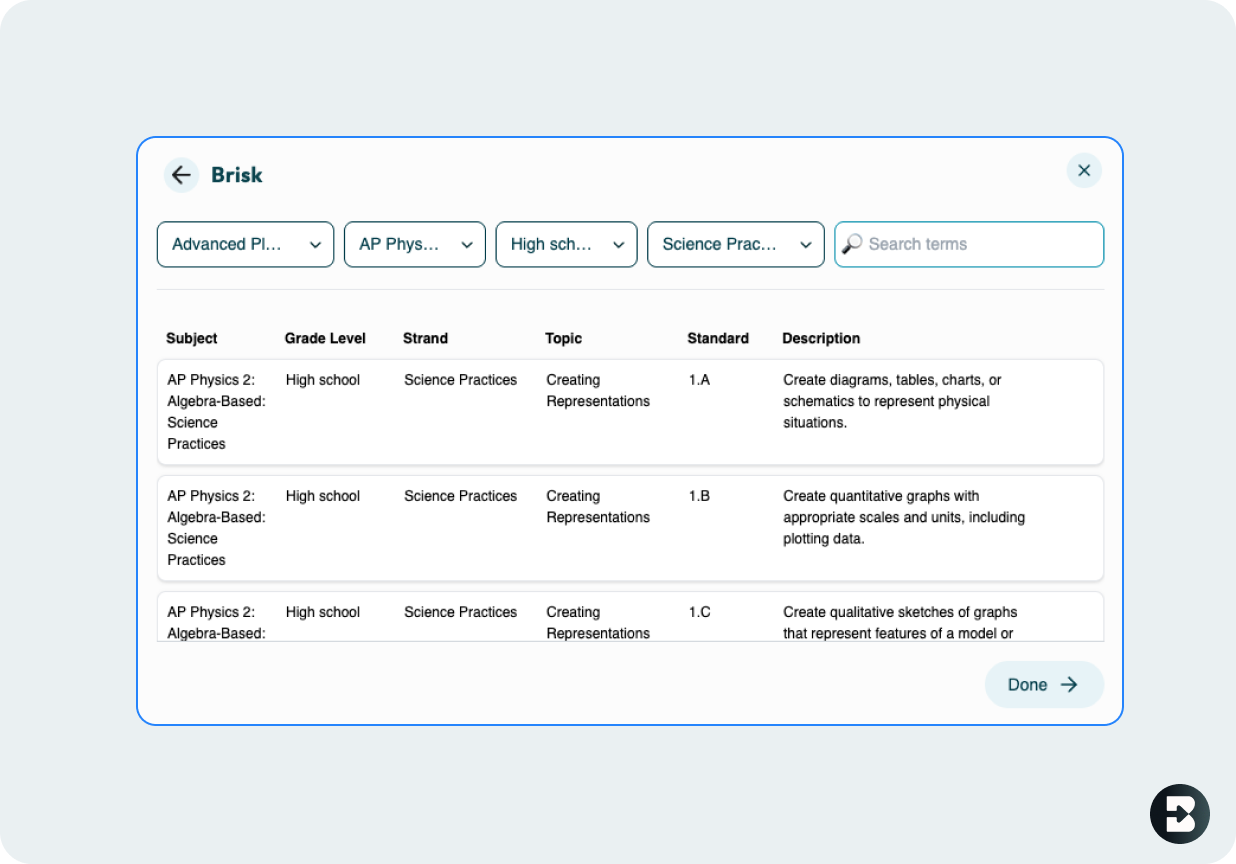1236x864 pixels.
Task: Click the Description column header
Action: click(821, 338)
